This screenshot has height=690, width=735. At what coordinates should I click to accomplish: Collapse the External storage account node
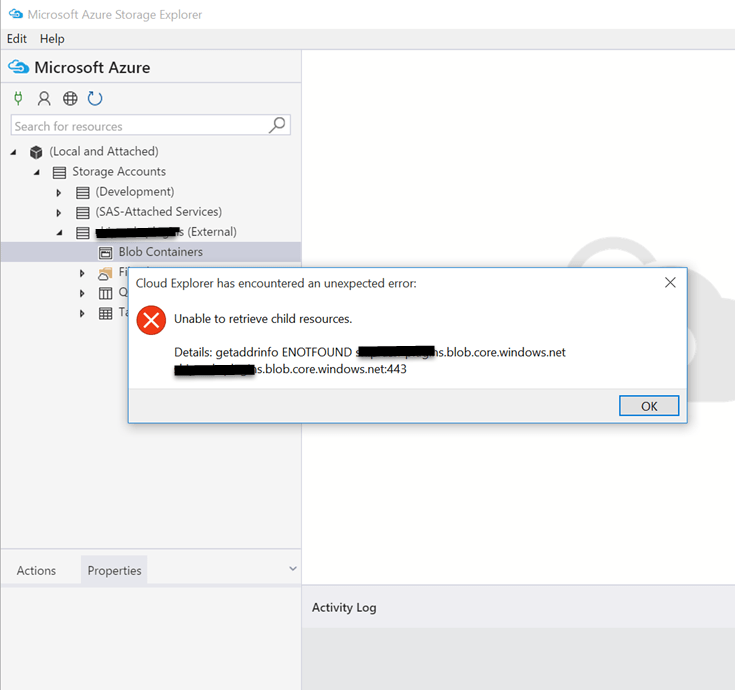point(60,232)
